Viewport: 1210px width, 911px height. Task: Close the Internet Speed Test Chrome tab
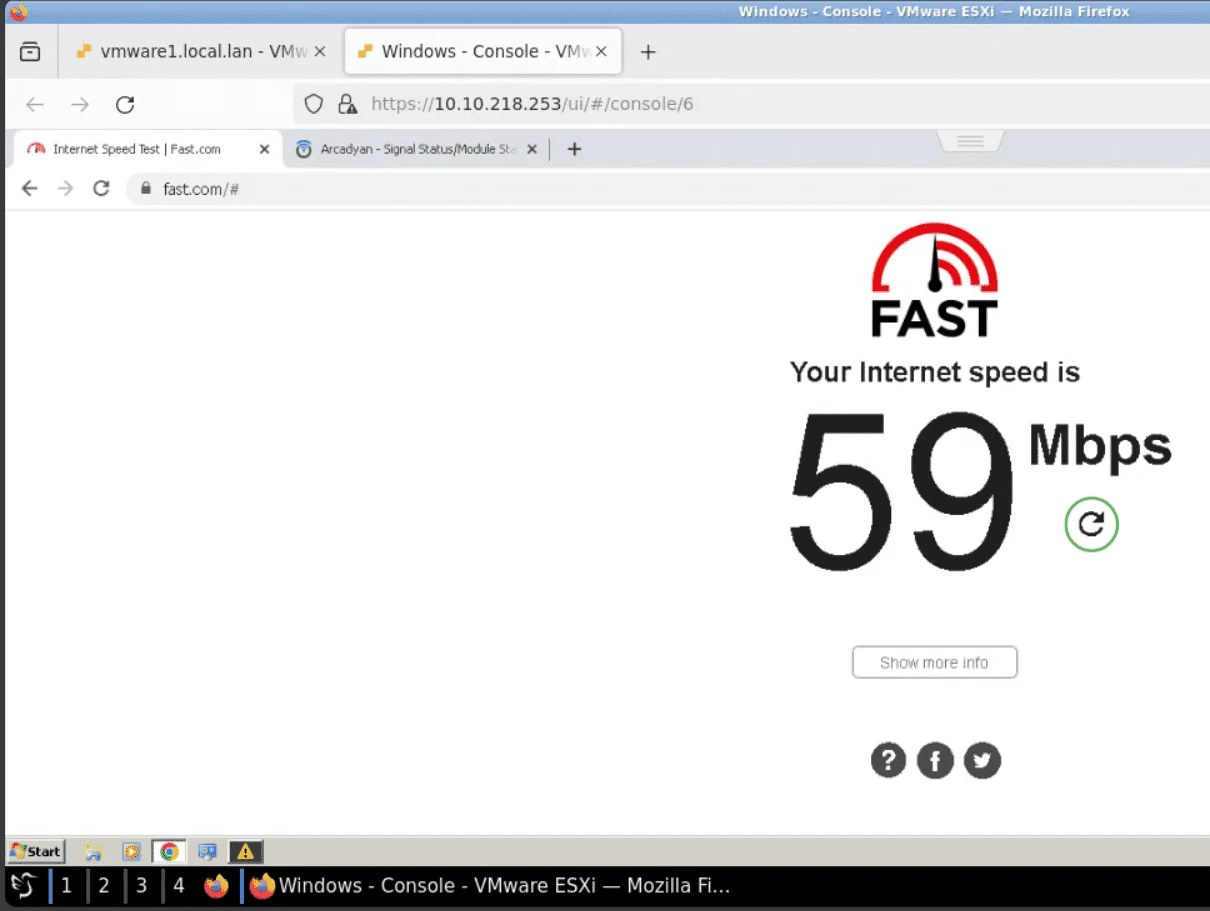[x=264, y=149]
